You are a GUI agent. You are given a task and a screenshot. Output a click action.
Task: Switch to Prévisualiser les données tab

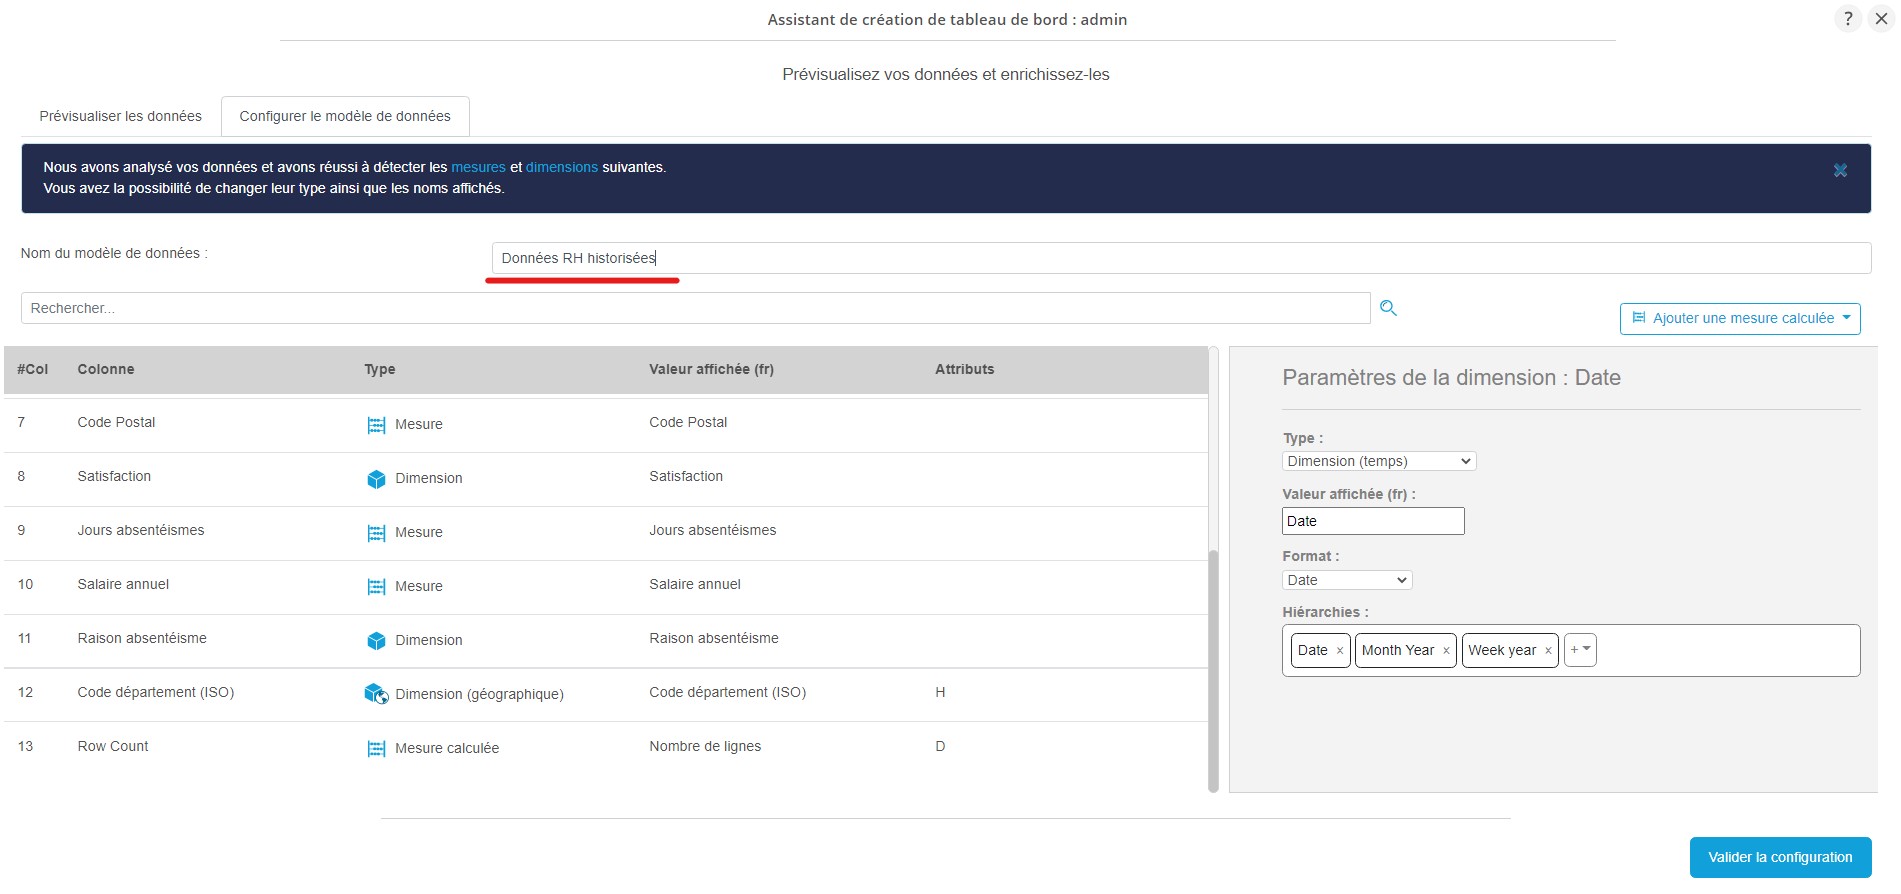pos(120,116)
